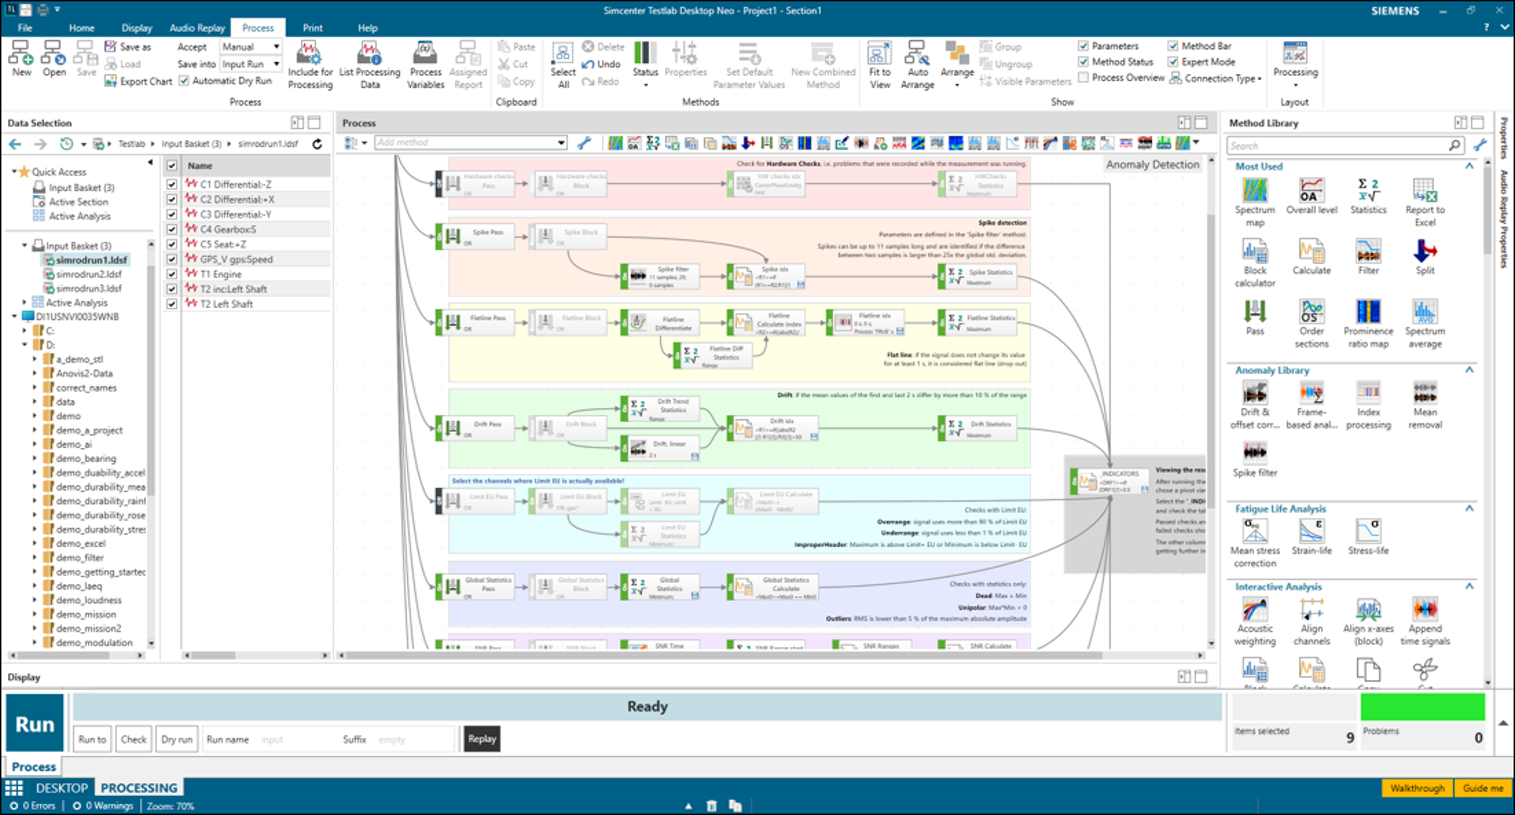Choose the Spike filter anomaly method

pos(1254,453)
